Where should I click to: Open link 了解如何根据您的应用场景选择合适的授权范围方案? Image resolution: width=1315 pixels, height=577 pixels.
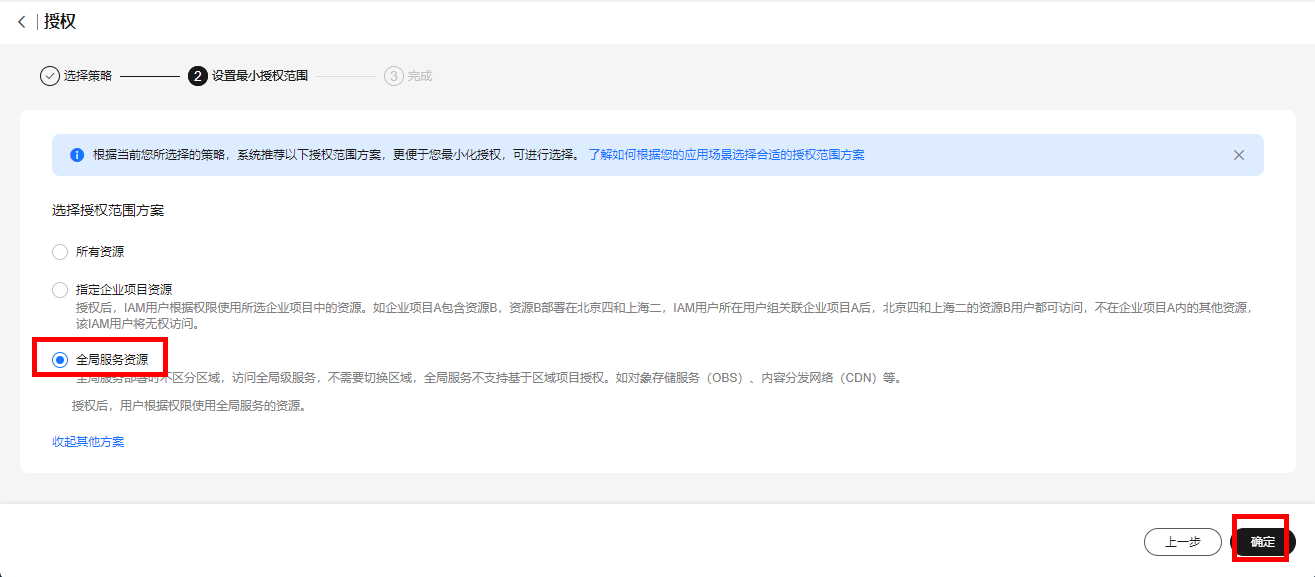point(726,155)
